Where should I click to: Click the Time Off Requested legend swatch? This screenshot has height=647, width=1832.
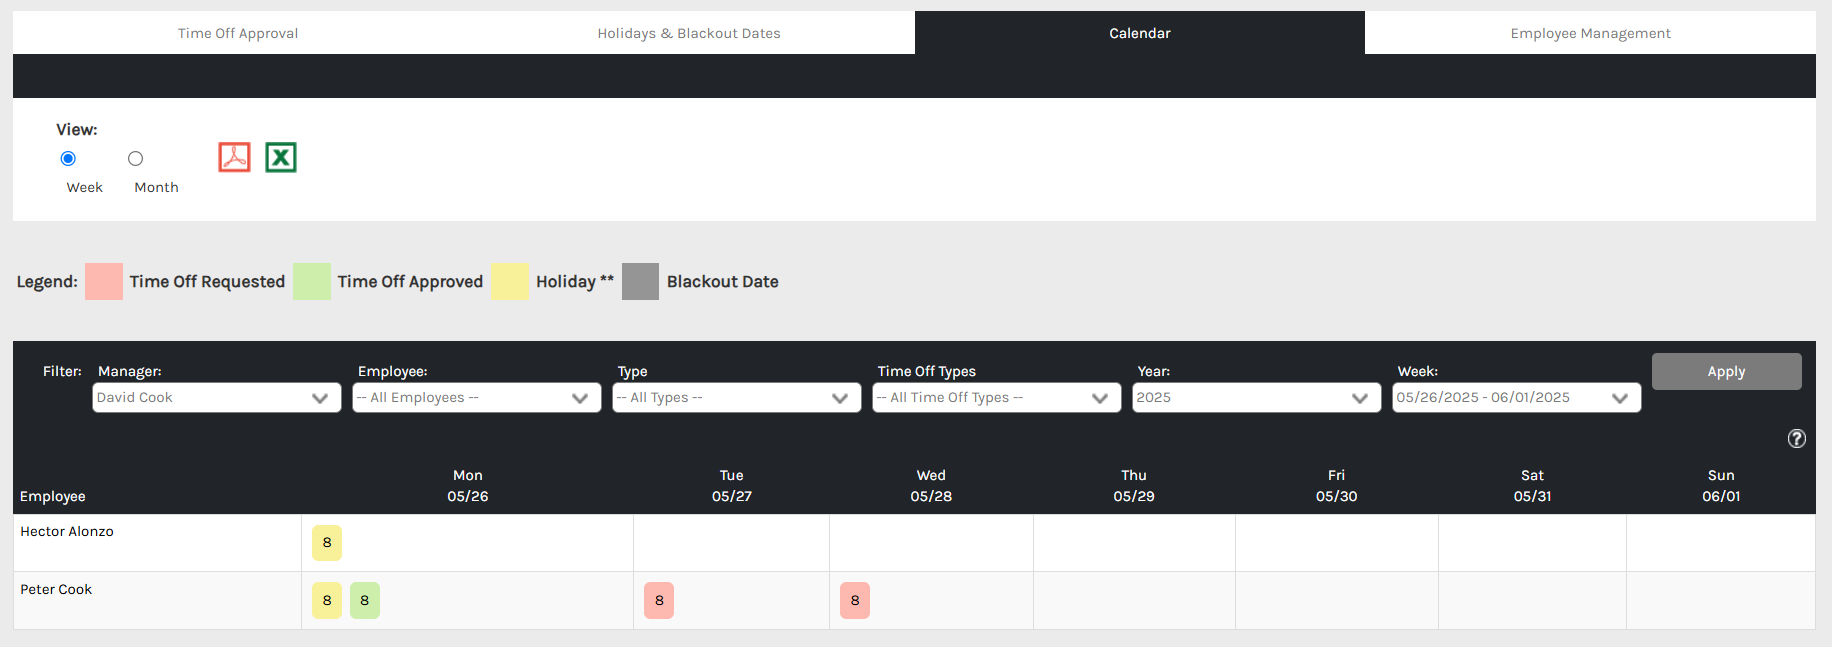[104, 281]
